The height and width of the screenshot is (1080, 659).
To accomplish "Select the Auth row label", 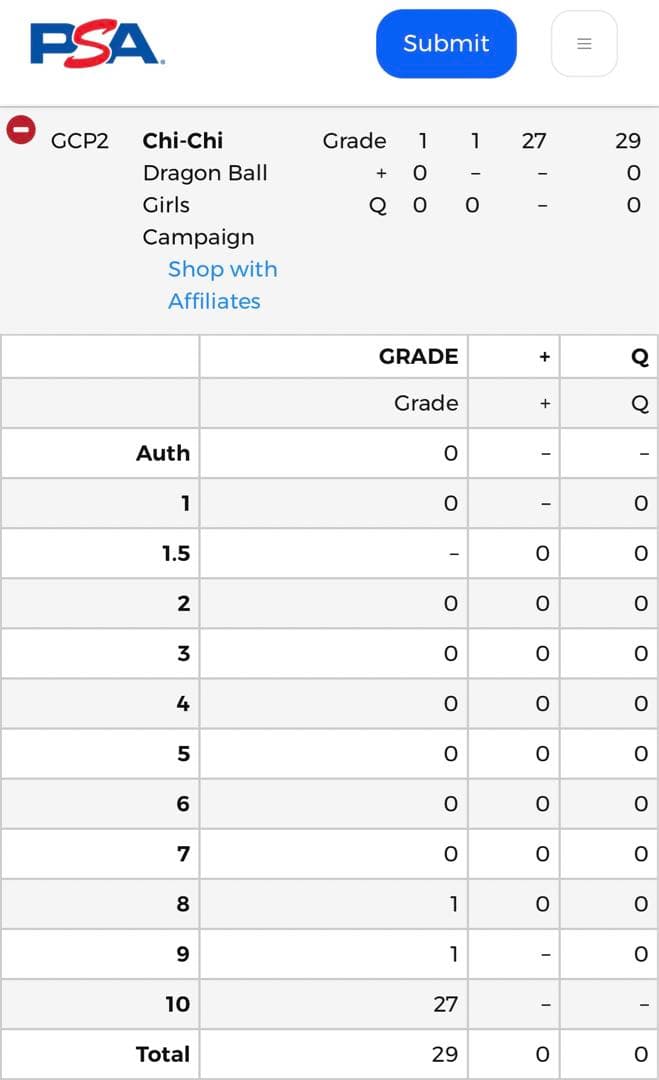I will [x=163, y=453].
